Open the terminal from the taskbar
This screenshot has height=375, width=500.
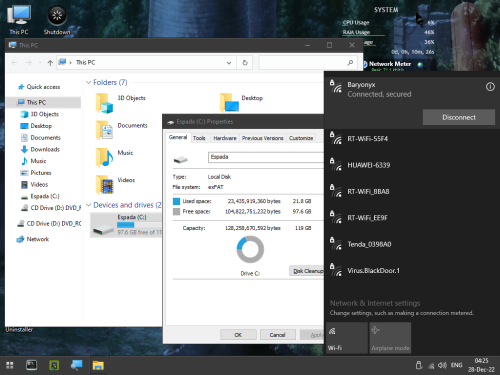click(x=32, y=365)
